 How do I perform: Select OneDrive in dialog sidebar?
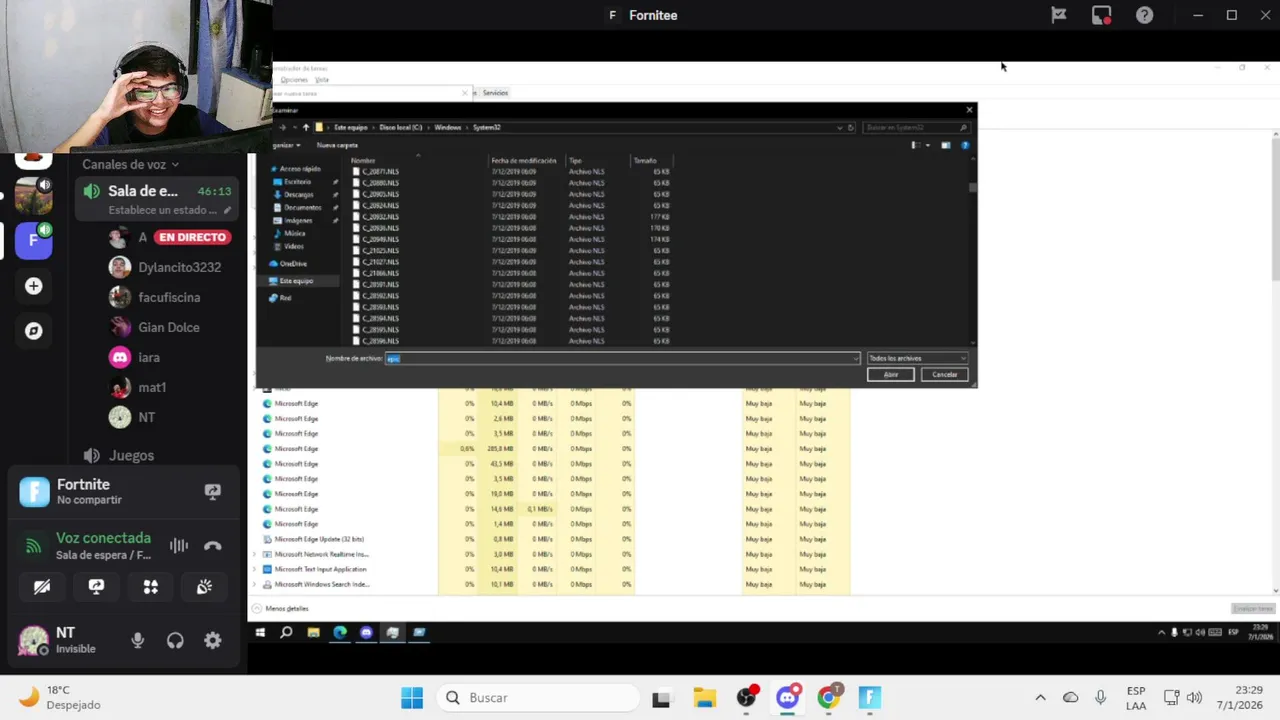pyautogui.click(x=292, y=263)
